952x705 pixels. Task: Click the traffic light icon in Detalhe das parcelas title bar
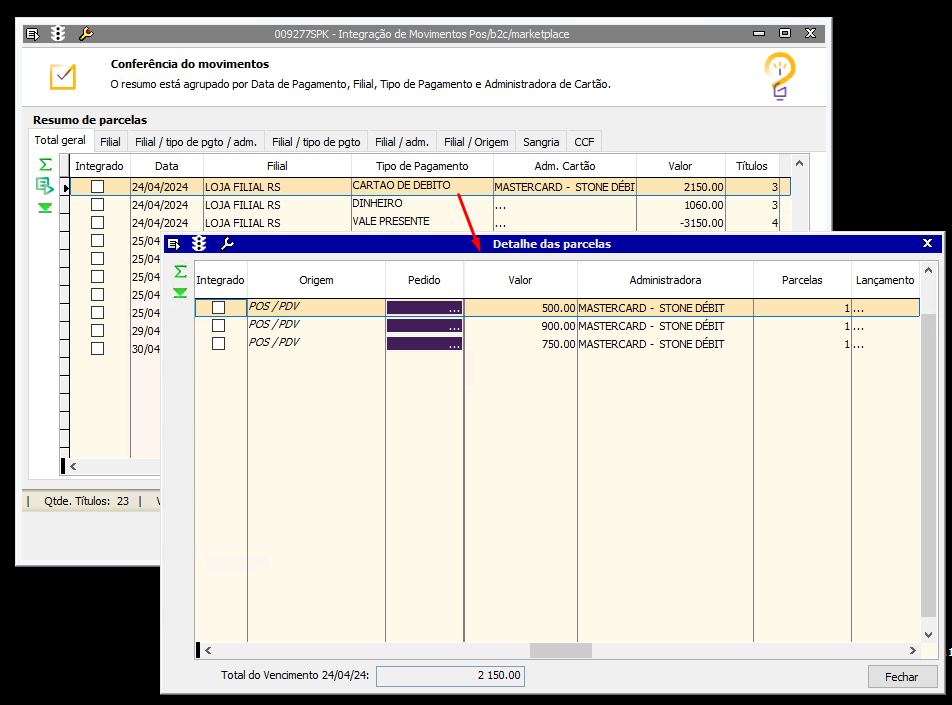coord(199,244)
